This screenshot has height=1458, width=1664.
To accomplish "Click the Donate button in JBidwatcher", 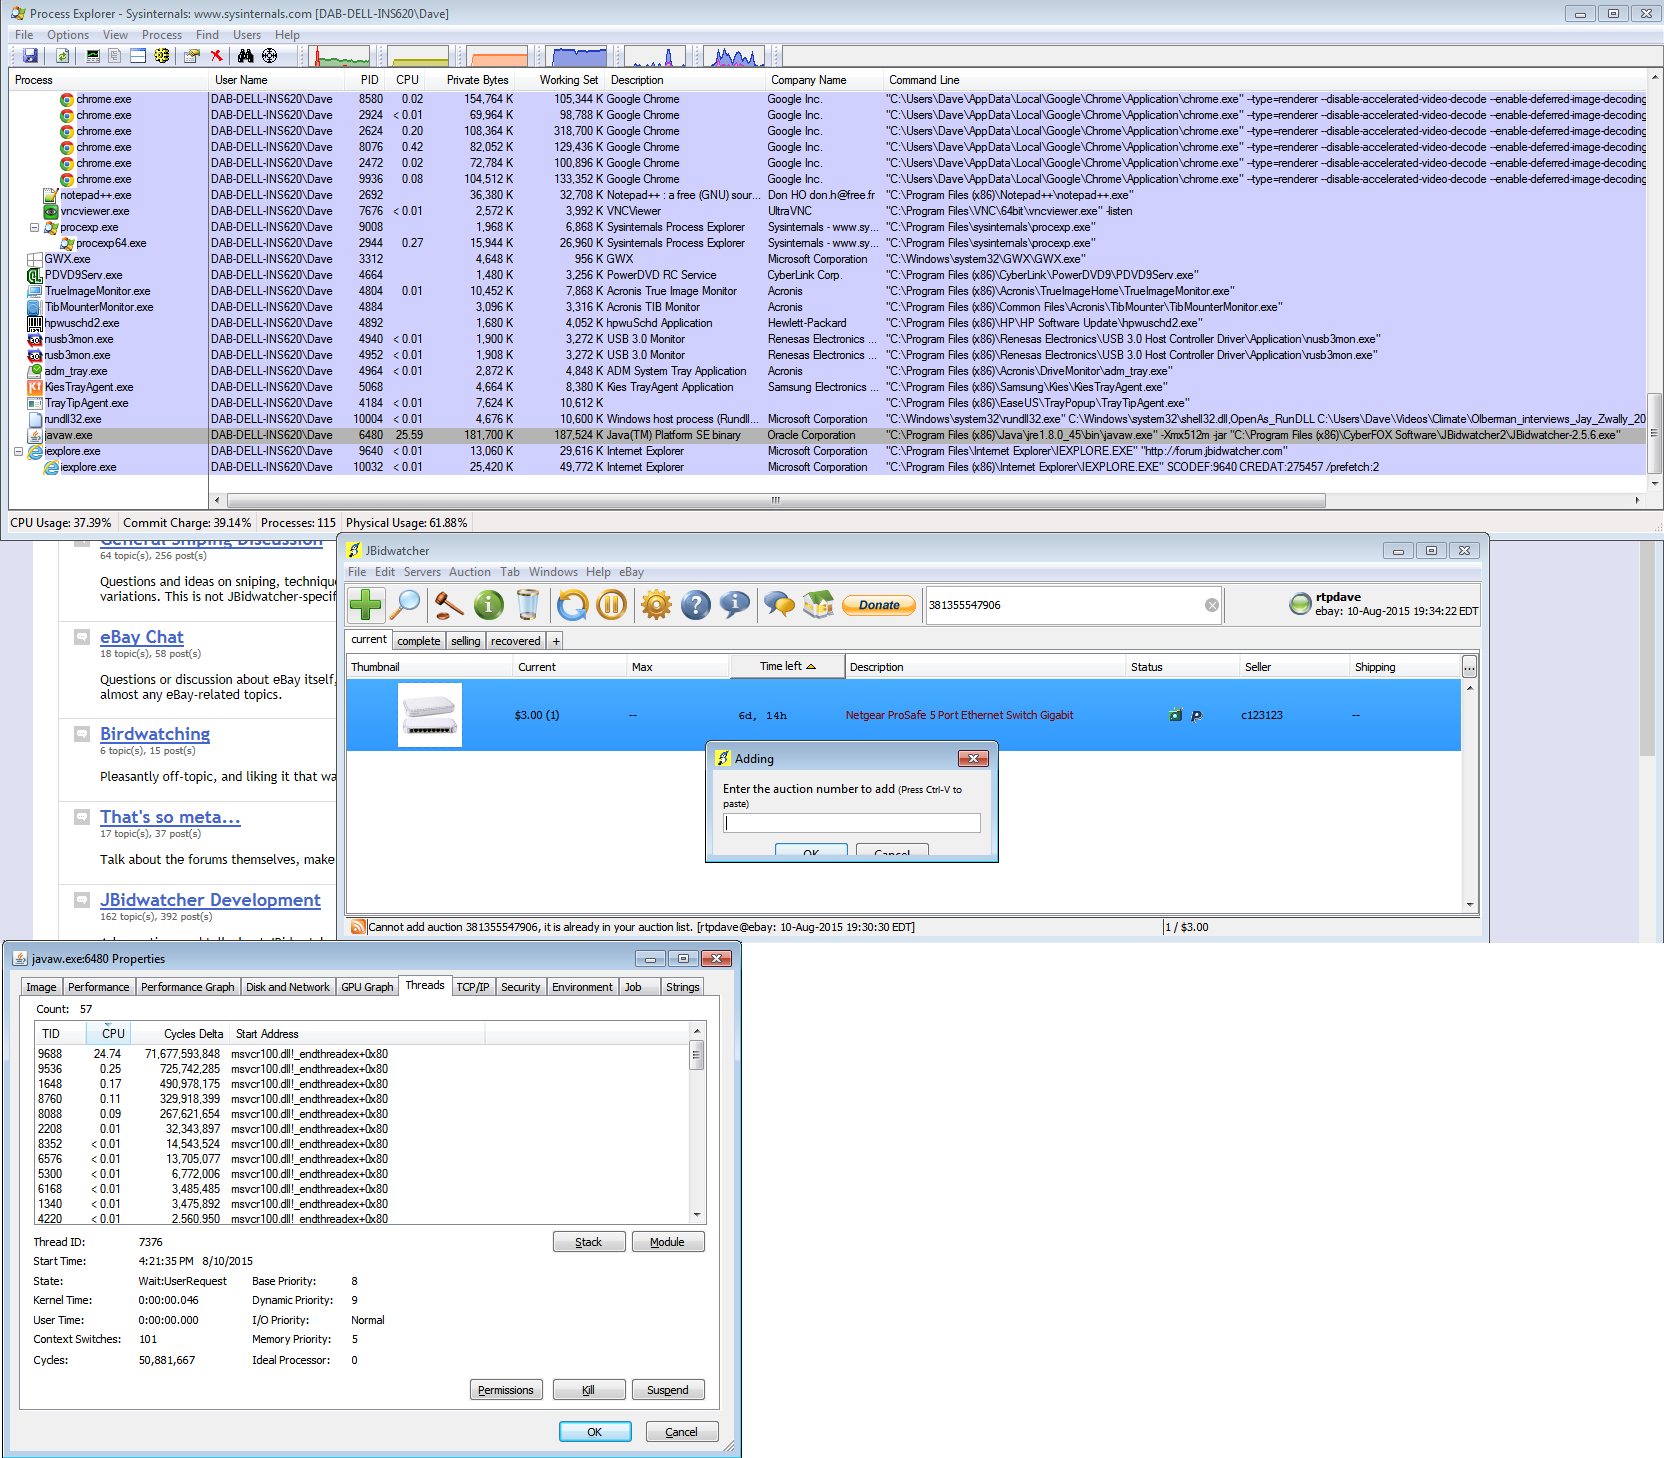I will pos(879,605).
